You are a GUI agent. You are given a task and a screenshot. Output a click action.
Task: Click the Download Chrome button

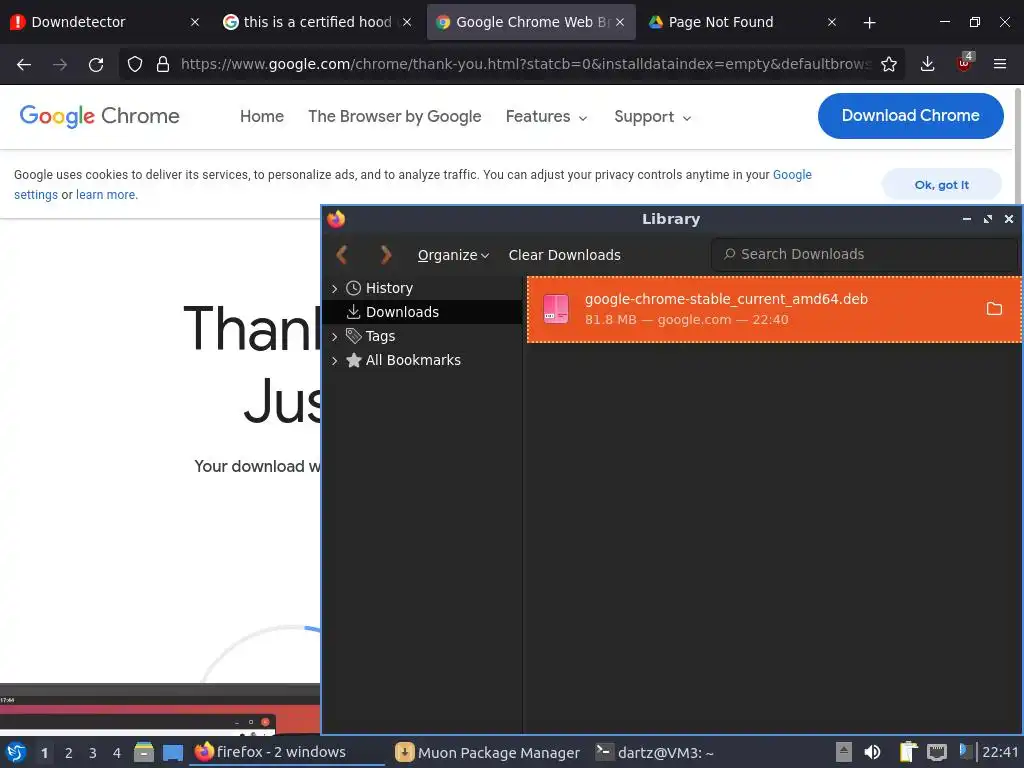tap(910, 116)
